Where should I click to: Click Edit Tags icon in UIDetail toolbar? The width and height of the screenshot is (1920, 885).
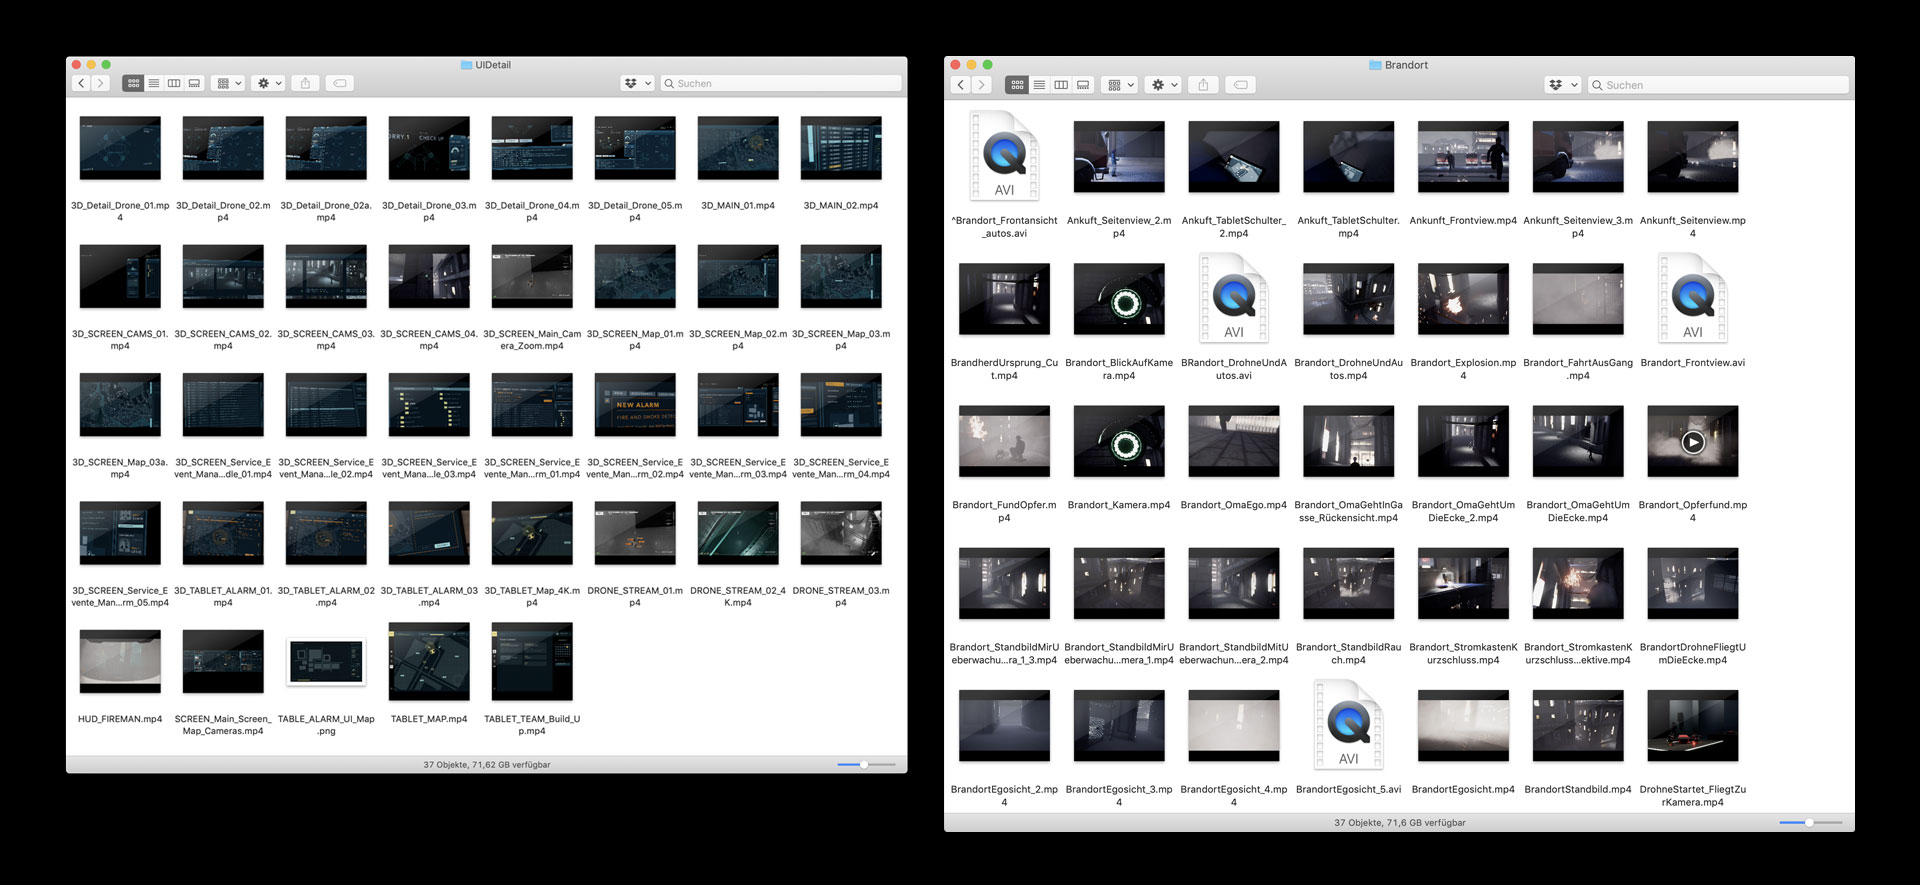click(x=340, y=83)
